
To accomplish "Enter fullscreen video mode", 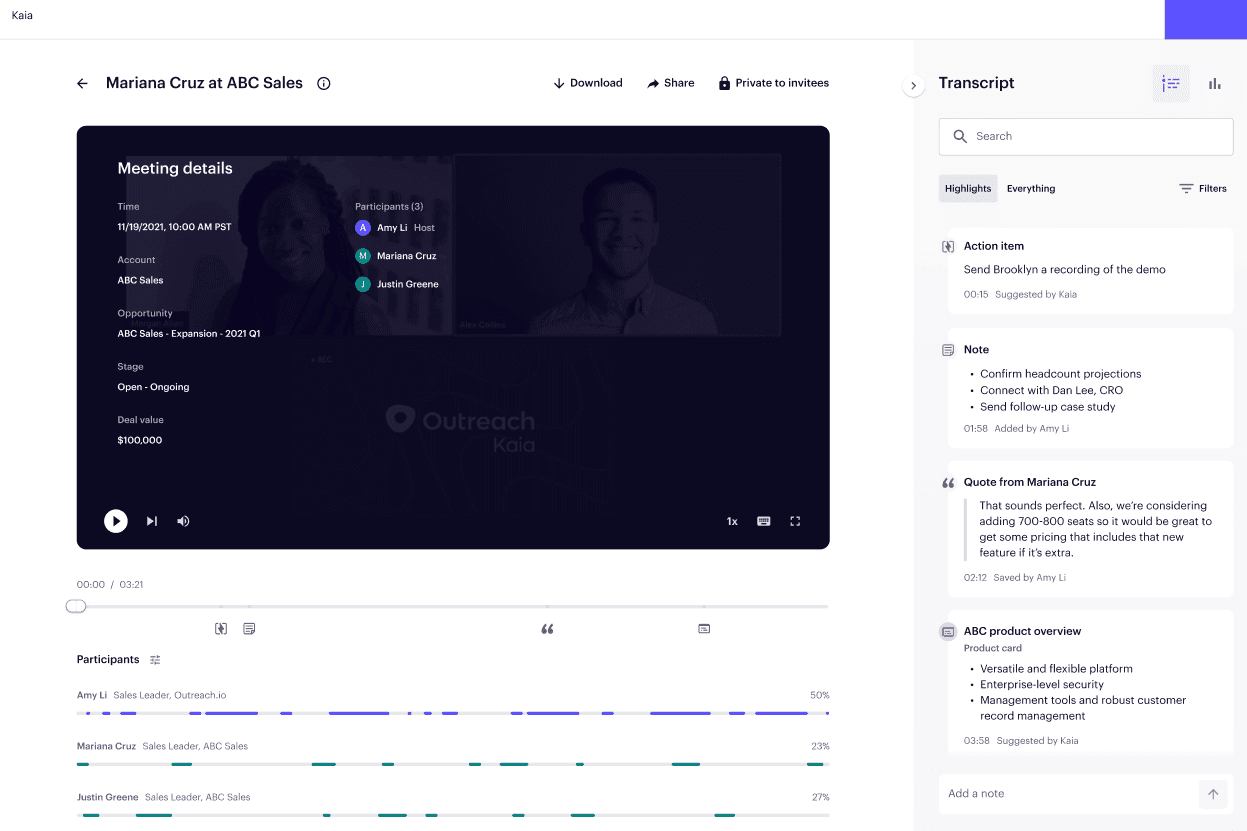I will [x=796, y=521].
